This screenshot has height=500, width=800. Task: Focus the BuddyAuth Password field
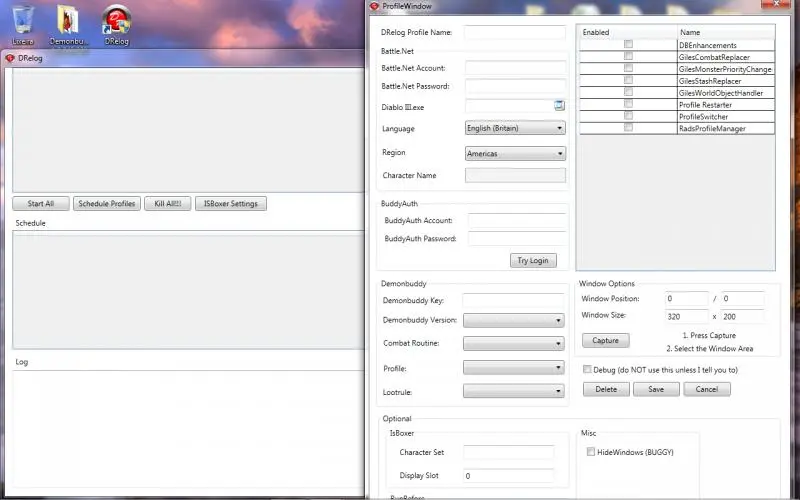click(x=517, y=238)
